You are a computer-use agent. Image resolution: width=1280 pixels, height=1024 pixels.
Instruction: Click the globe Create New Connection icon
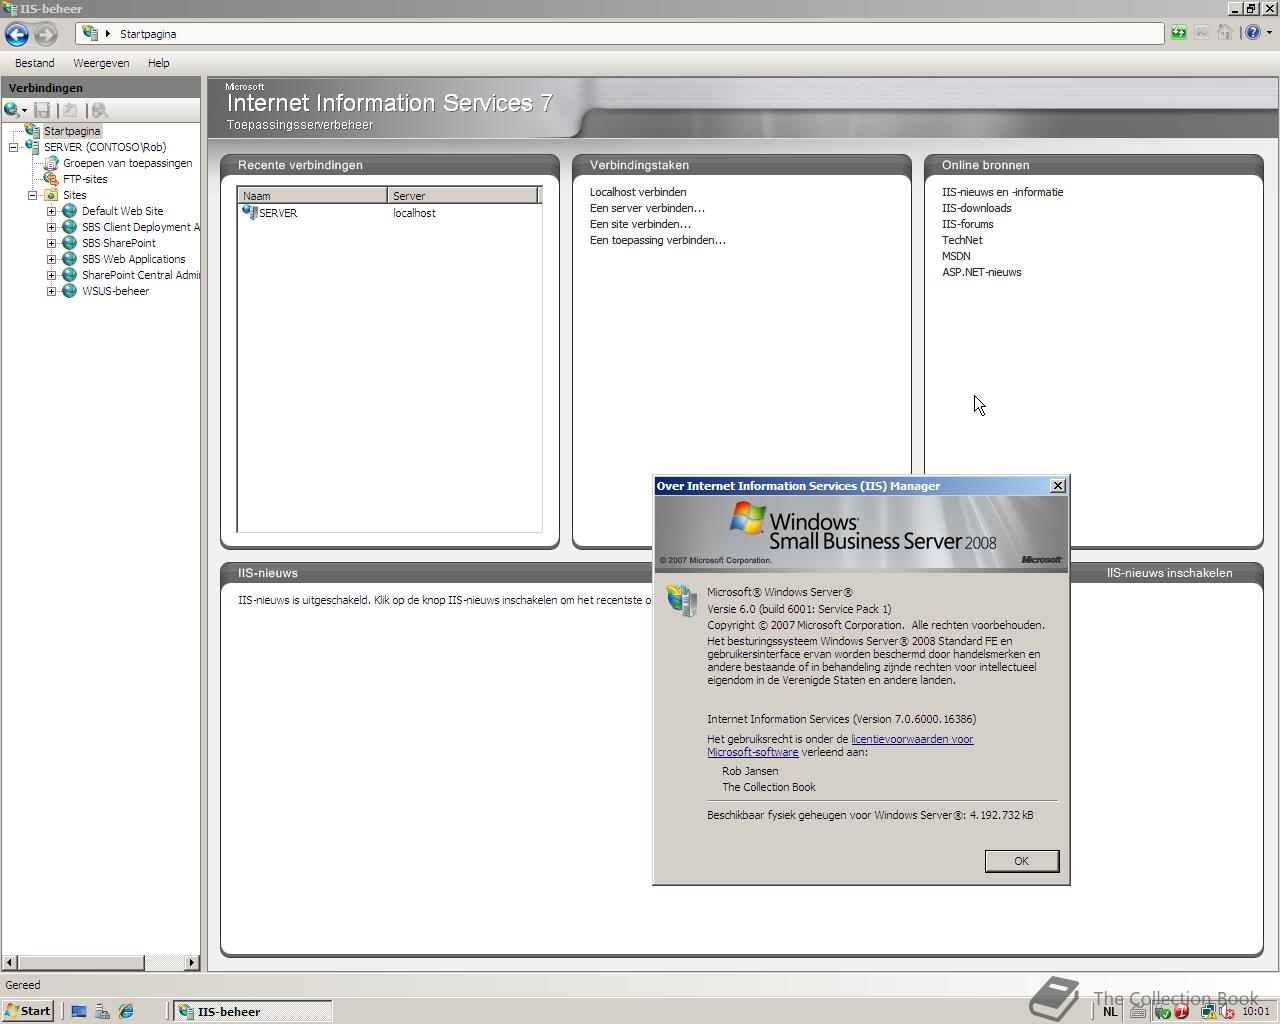(11, 110)
